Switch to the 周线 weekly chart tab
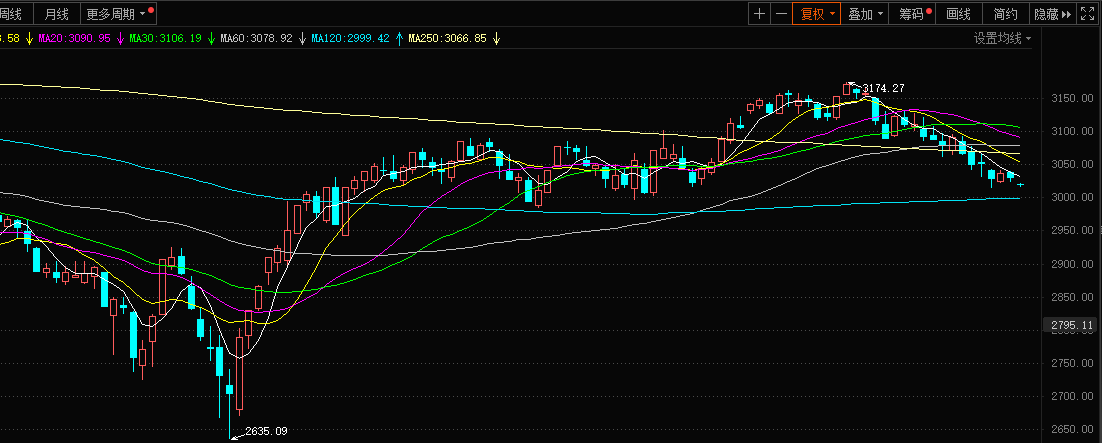The width and height of the screenshot is (1102, 443). 12,14
